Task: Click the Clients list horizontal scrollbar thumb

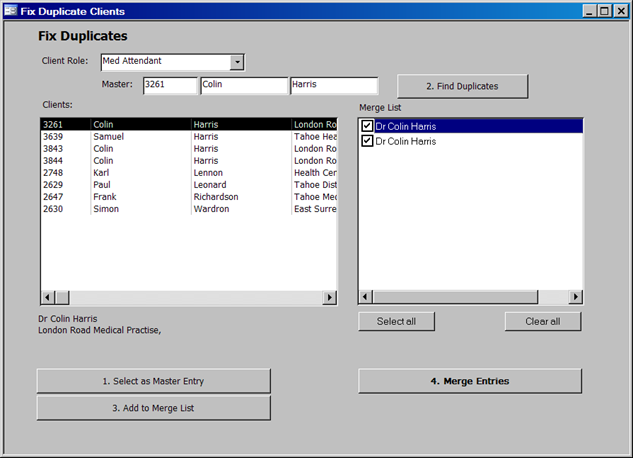Action: (62, 298)
